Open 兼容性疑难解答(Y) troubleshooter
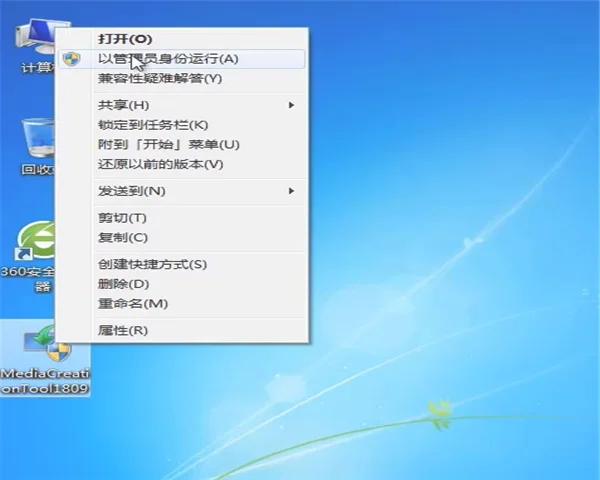 coord(160,78)
